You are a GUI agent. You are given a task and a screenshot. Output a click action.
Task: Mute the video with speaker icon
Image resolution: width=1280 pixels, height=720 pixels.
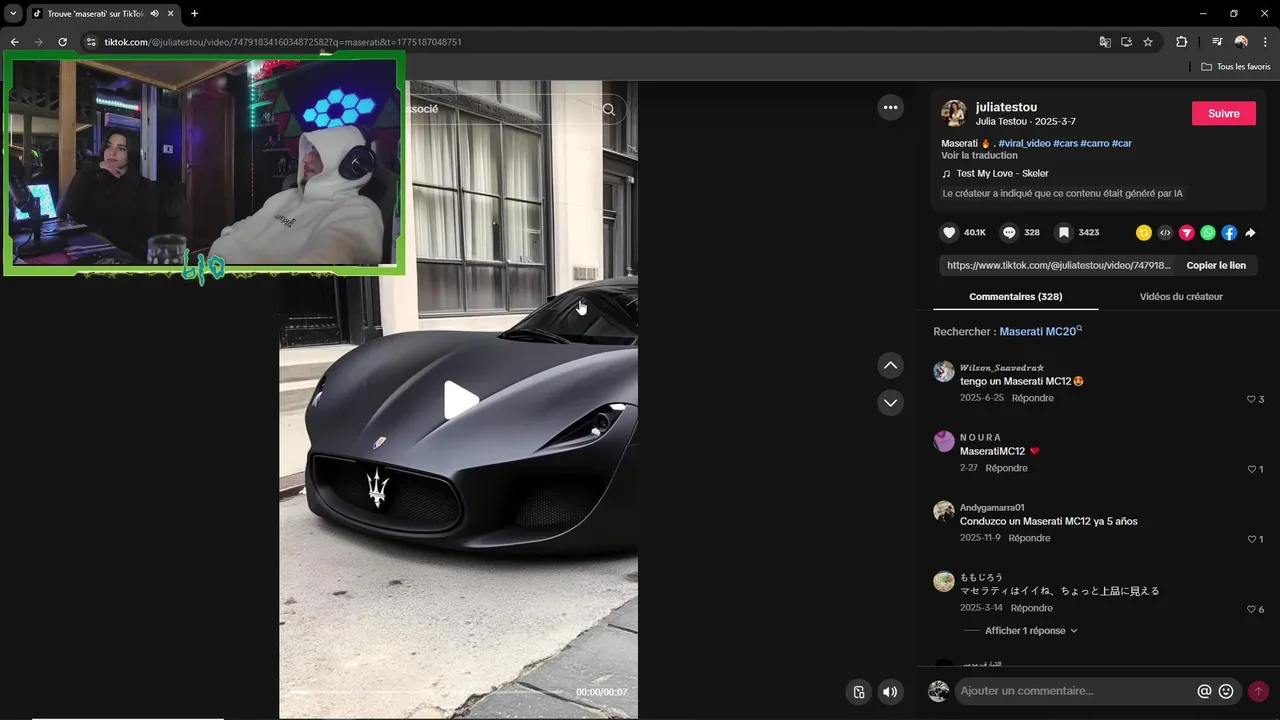pyautogui.click(x=889, y=692)
